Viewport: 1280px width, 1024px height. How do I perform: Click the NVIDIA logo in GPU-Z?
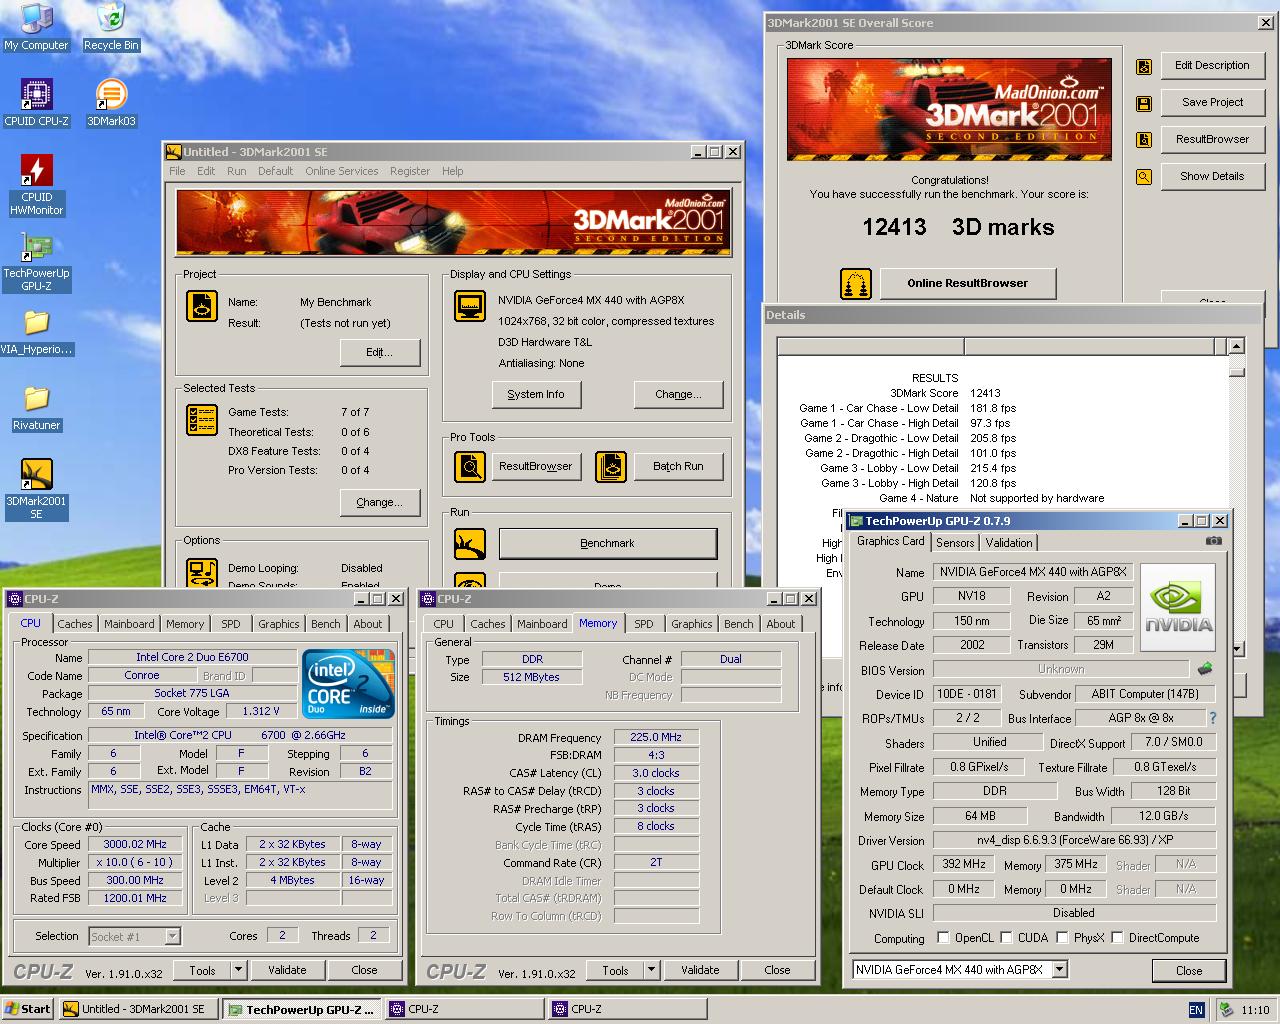pyautogui.click(x=1179, y=607)
